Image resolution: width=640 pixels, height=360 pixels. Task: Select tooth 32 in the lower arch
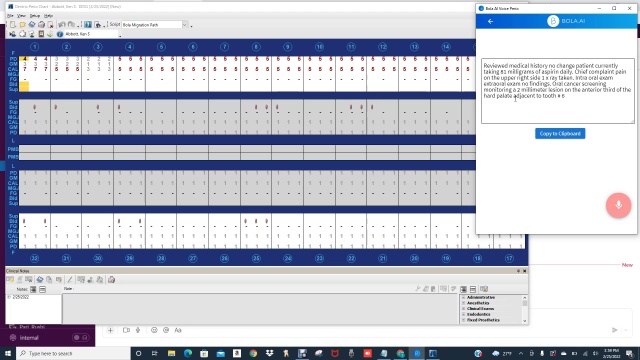point(34,258)
